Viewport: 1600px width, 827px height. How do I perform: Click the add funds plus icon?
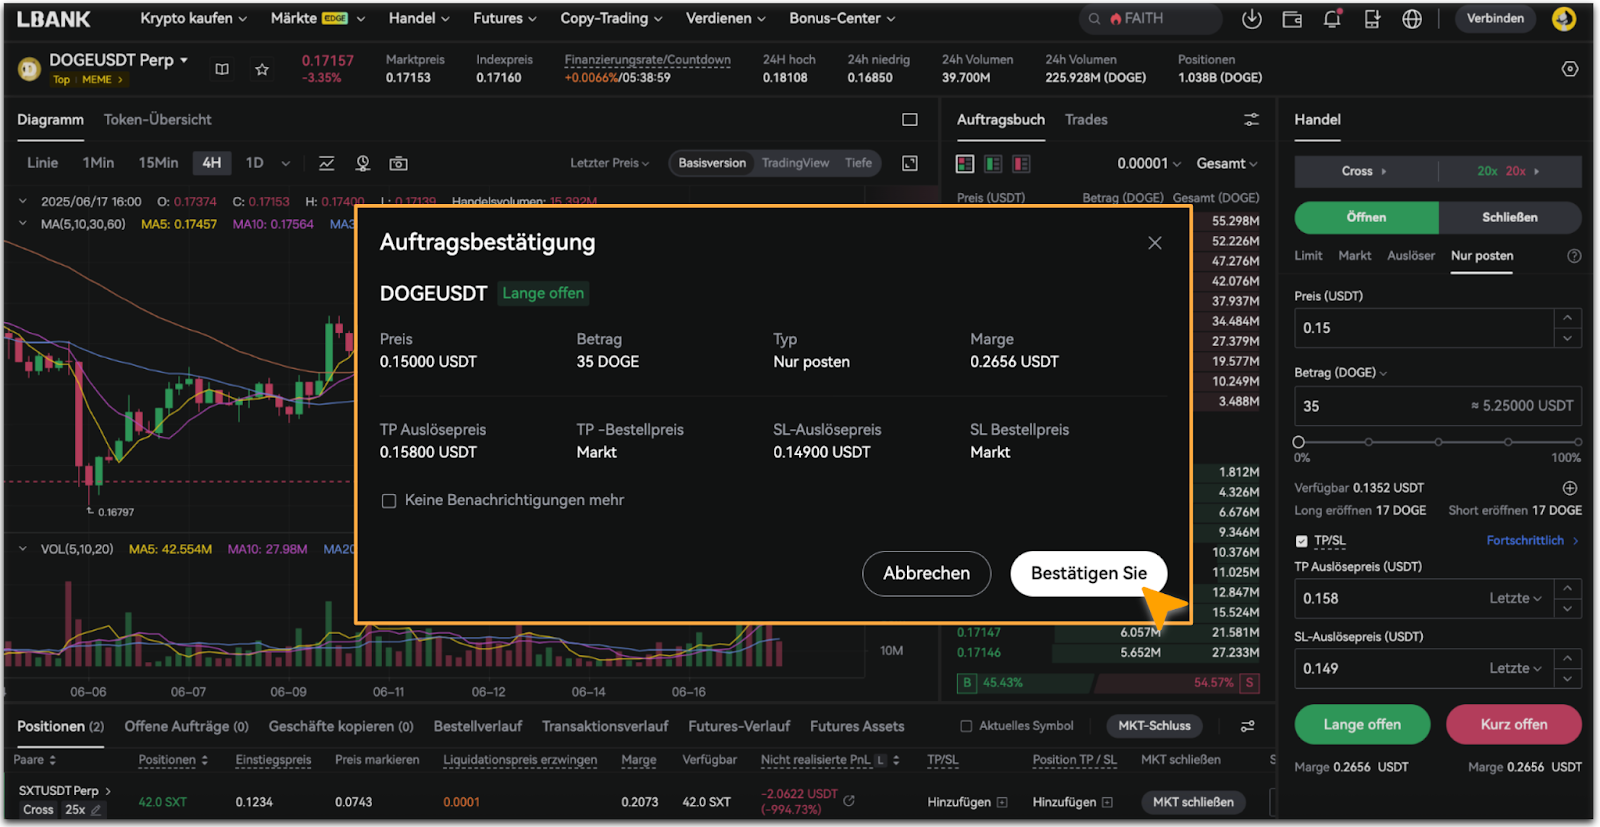1570,488
